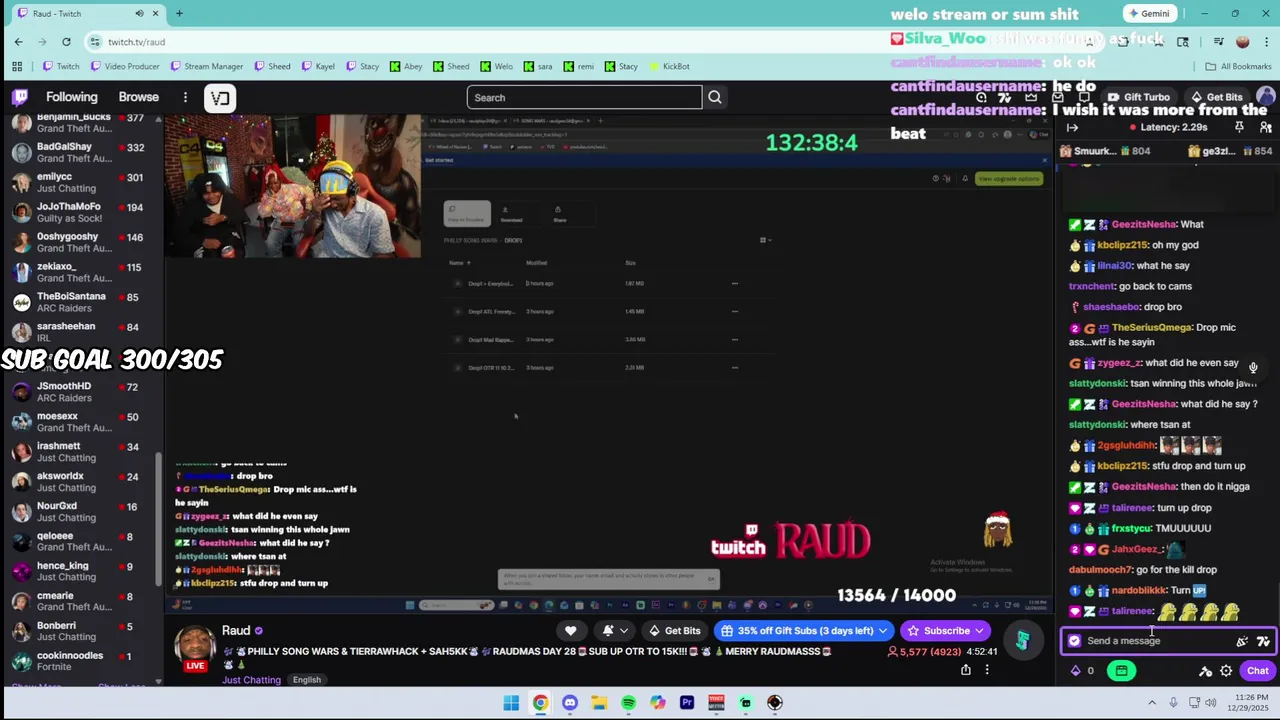Open the All Bookmarks folder
Viewport: 1280px width, 720px height.
pos(1238,66)
